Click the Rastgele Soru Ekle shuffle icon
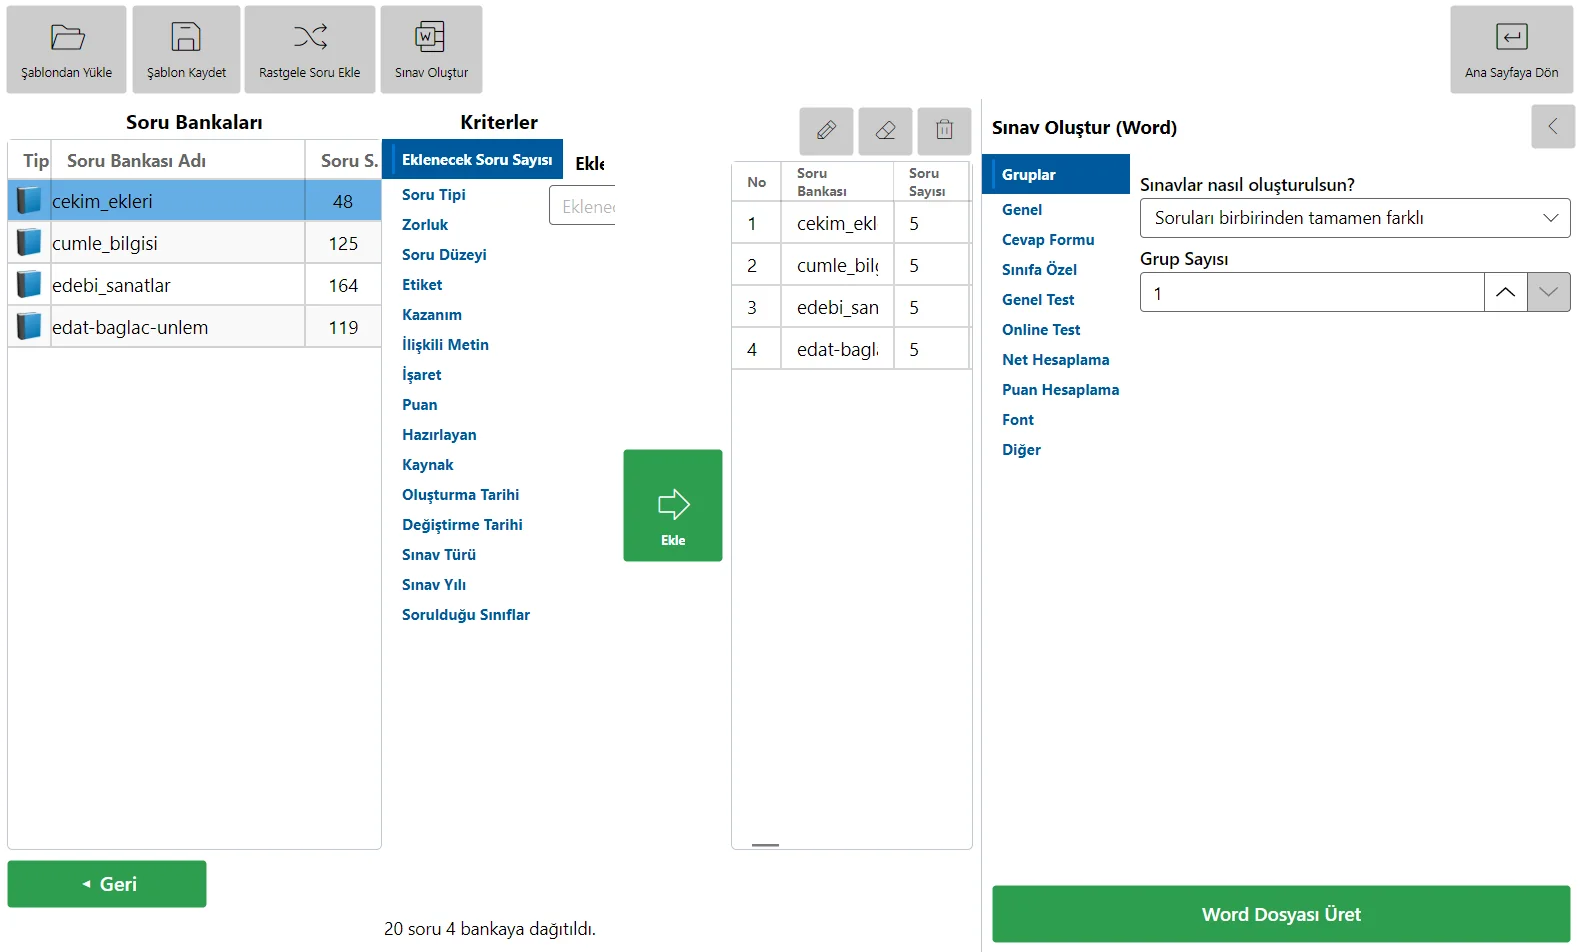The width and height of the screenshot is (1580, 952). pyautogui.click(x=310, y=38)
